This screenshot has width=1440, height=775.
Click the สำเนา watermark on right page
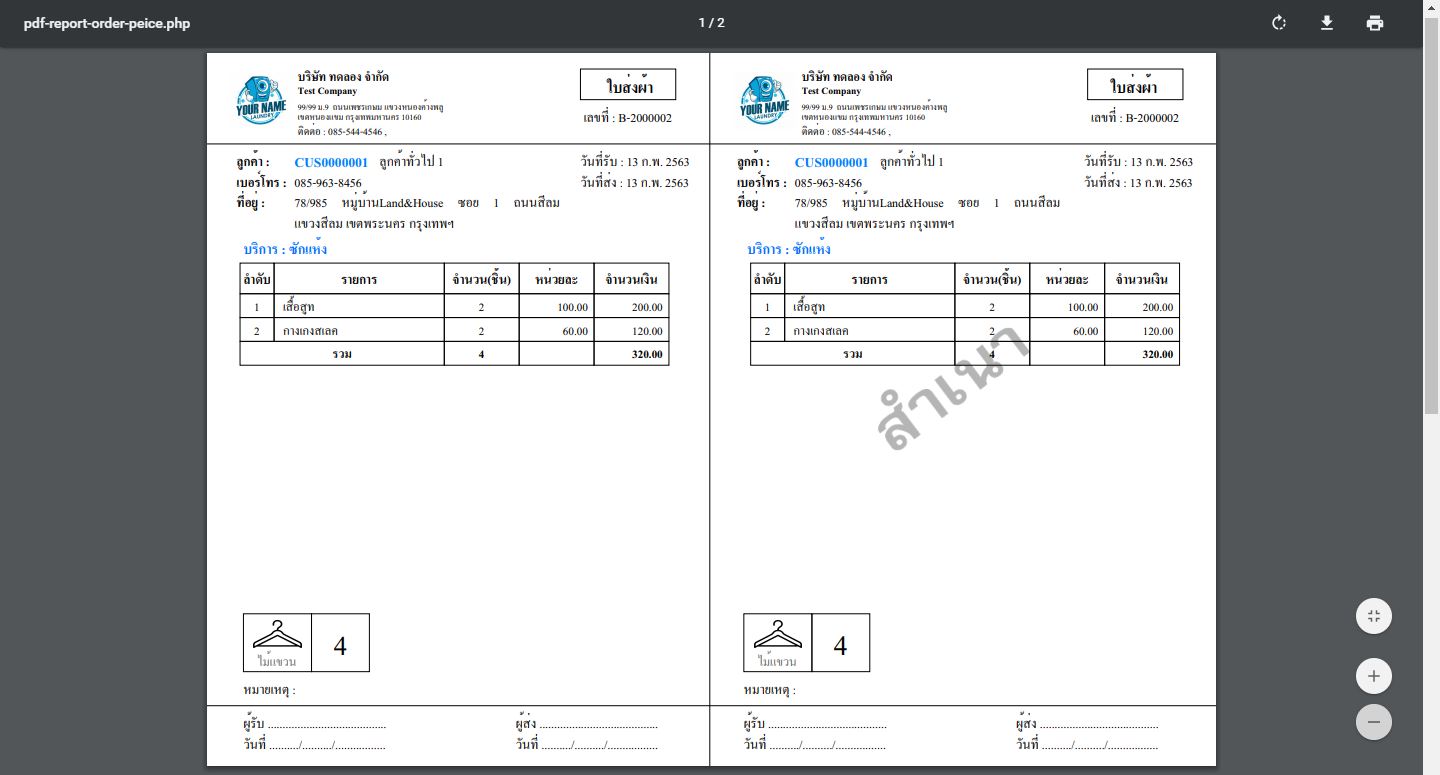click(951, 389)
